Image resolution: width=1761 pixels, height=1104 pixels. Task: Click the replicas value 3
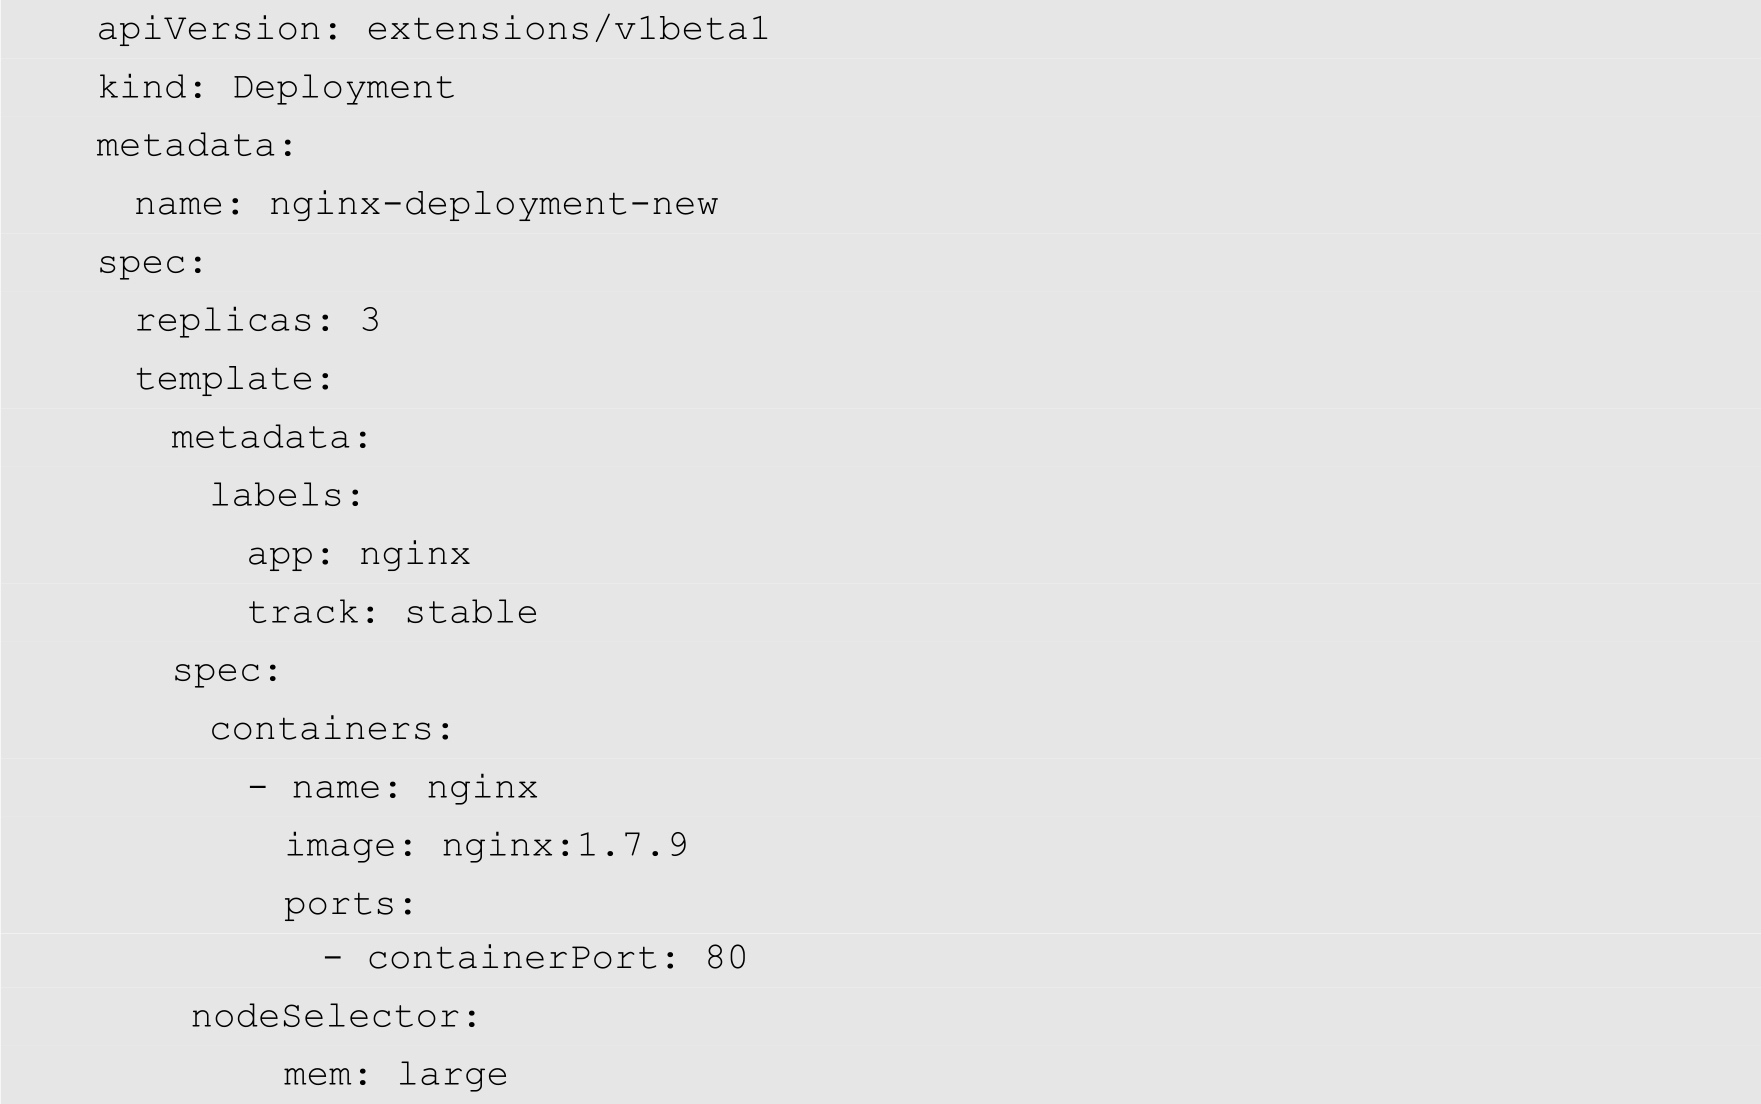click(x=370, y=321)
